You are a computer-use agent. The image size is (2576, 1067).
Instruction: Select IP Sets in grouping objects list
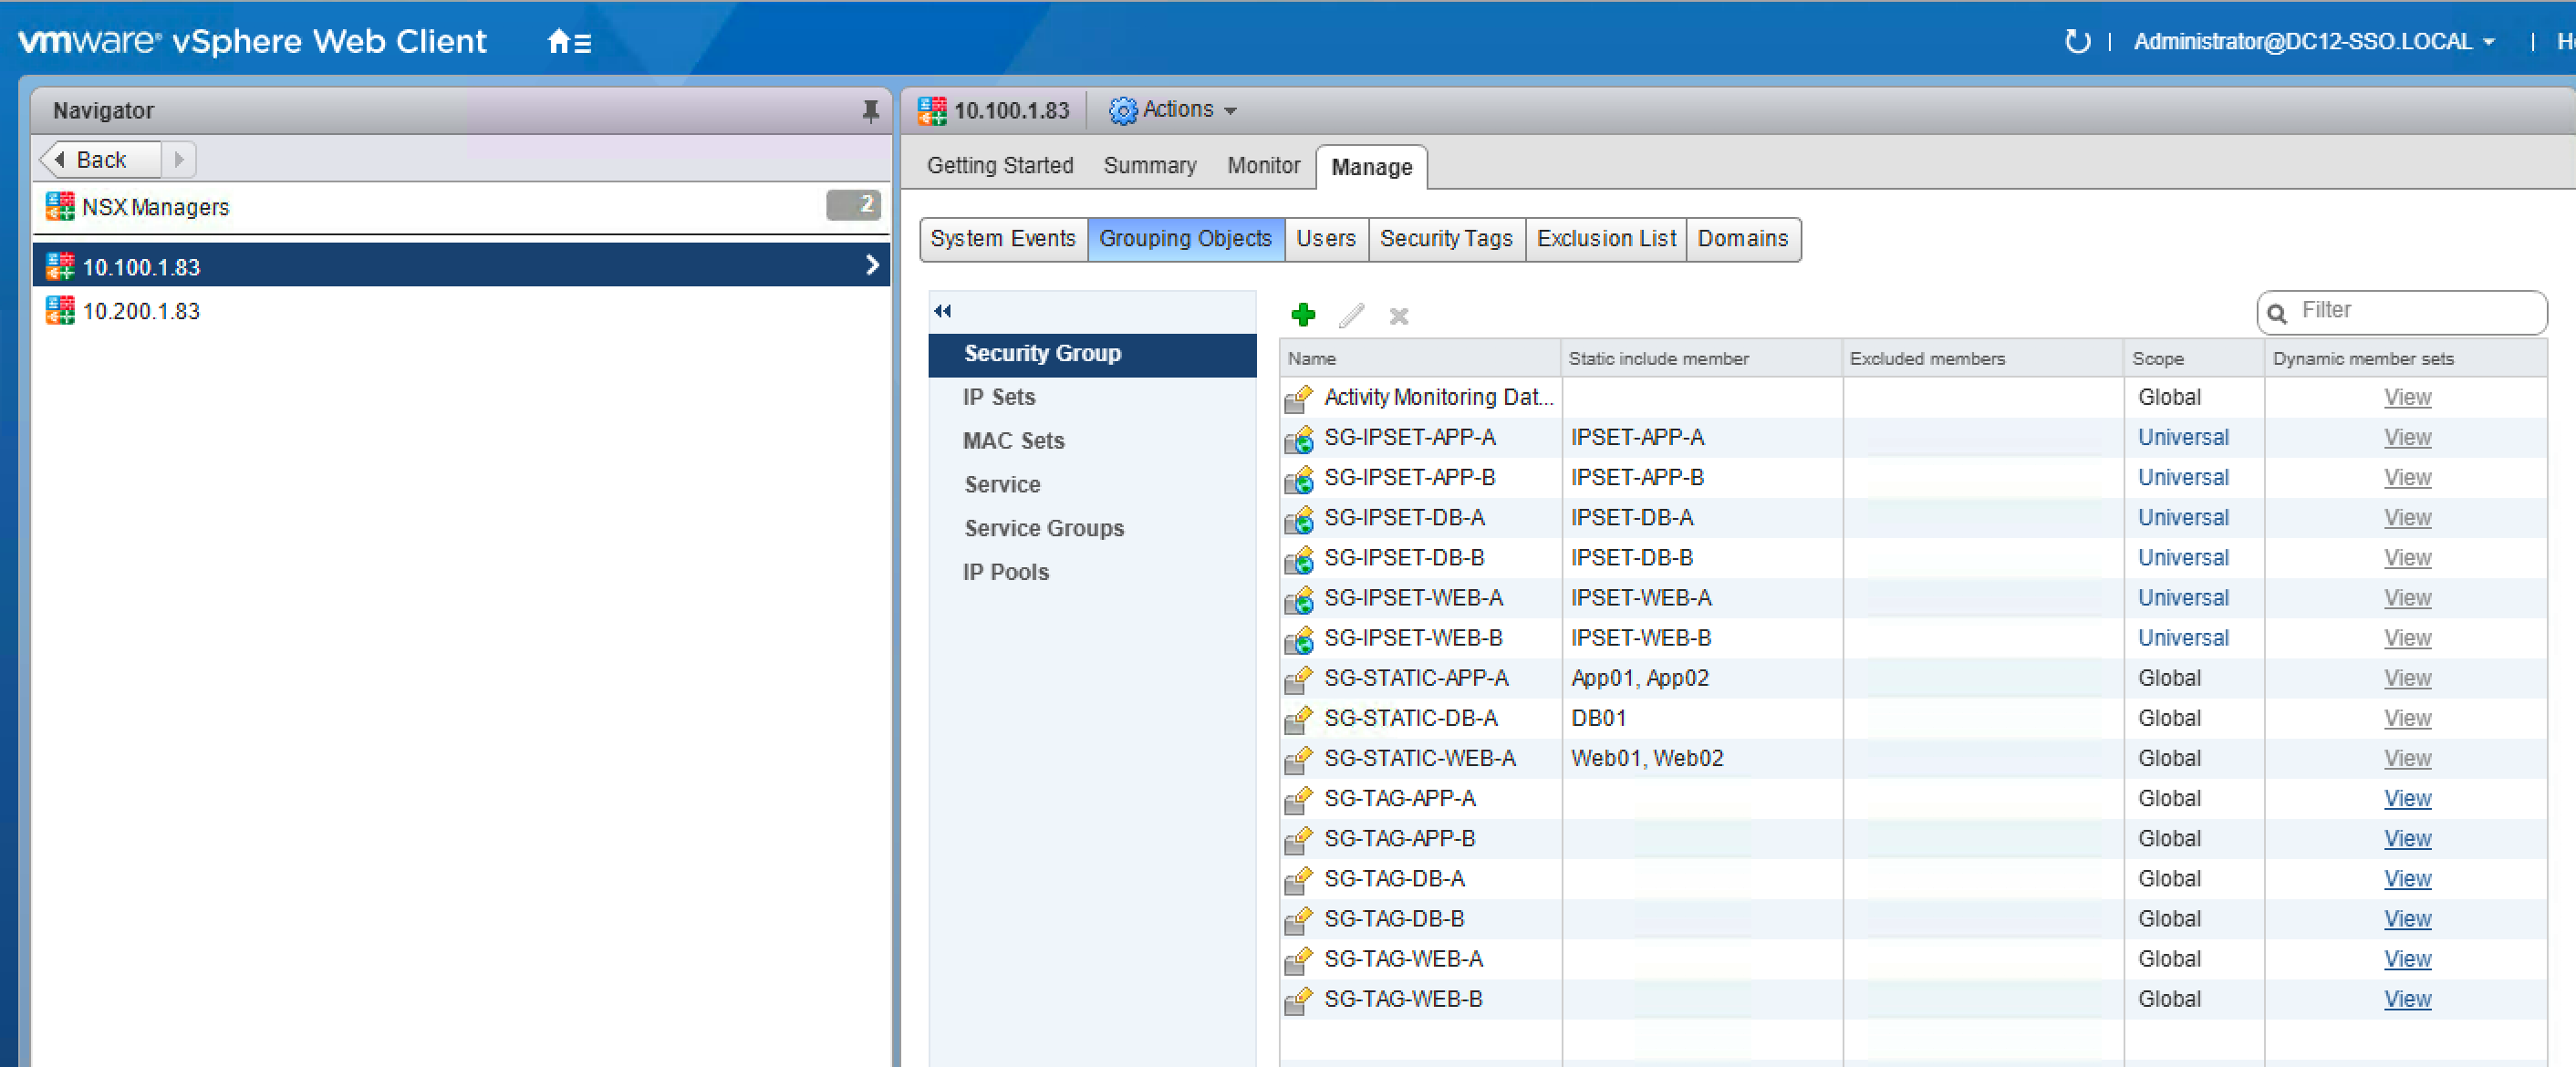click(998, 397)
